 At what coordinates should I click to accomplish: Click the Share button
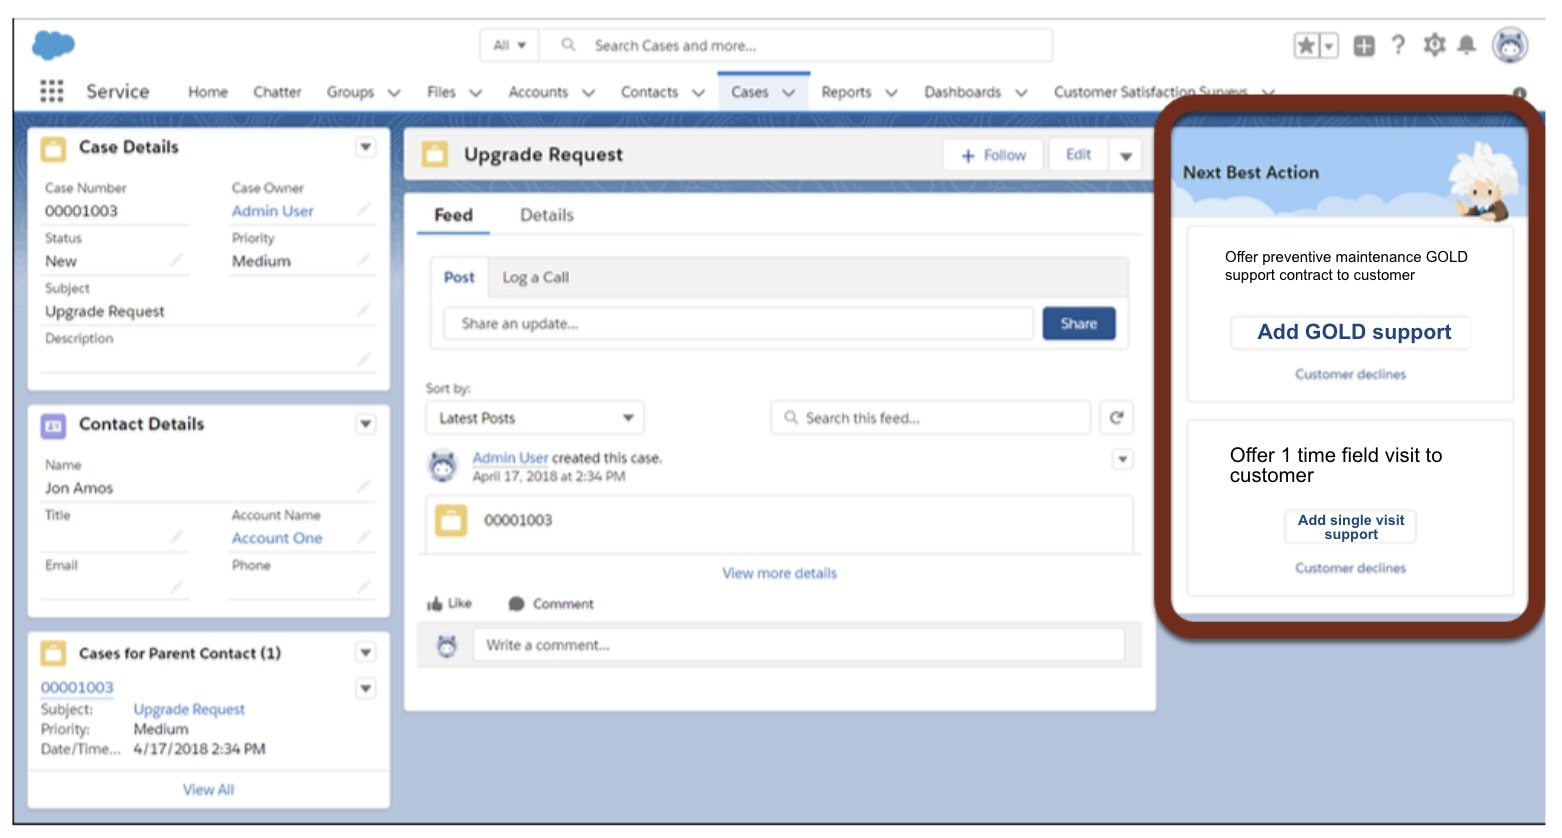pos(1079,324)
